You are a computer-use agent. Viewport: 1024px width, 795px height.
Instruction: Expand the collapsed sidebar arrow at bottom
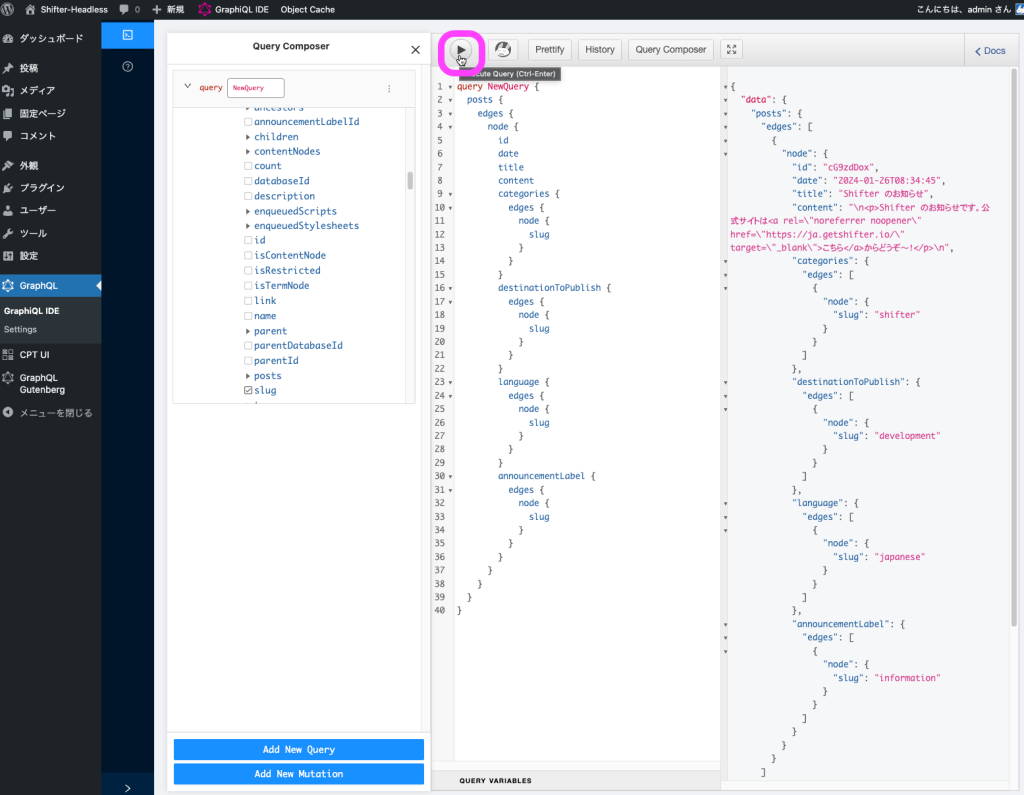pos(127,788)
